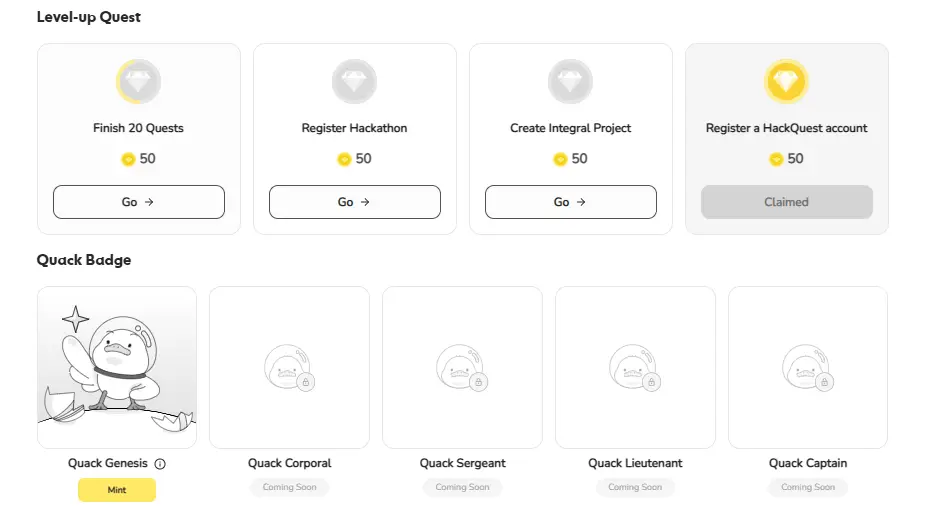Click Coming Soon under Quack Corporal
Viewport: 925px width, 511px height.
(289, 487)
